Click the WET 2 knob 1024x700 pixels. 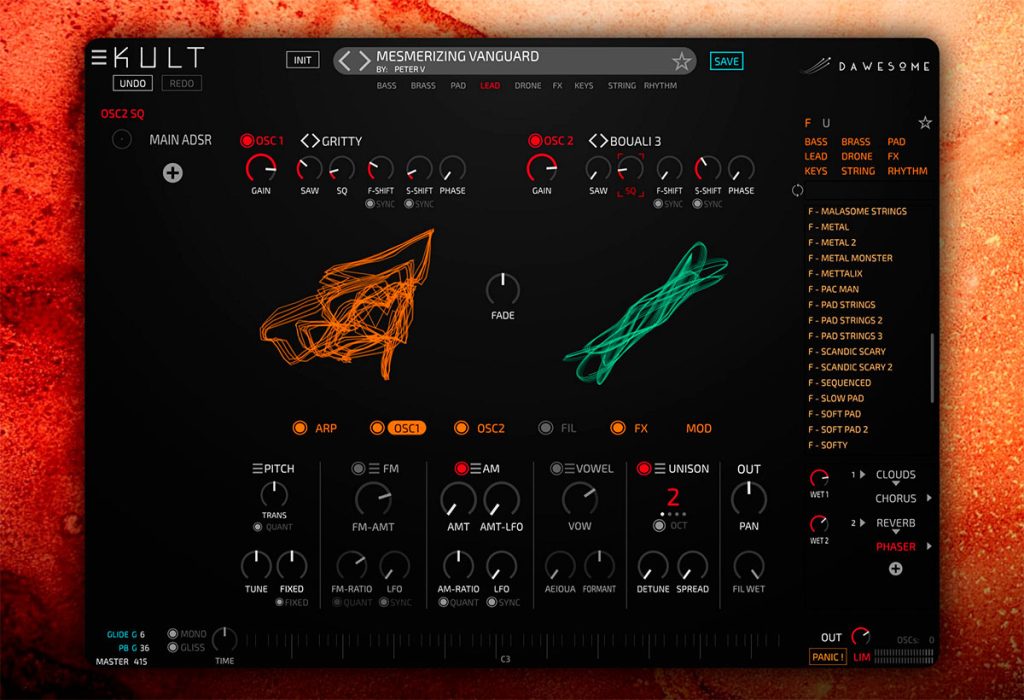pos(819,524)
